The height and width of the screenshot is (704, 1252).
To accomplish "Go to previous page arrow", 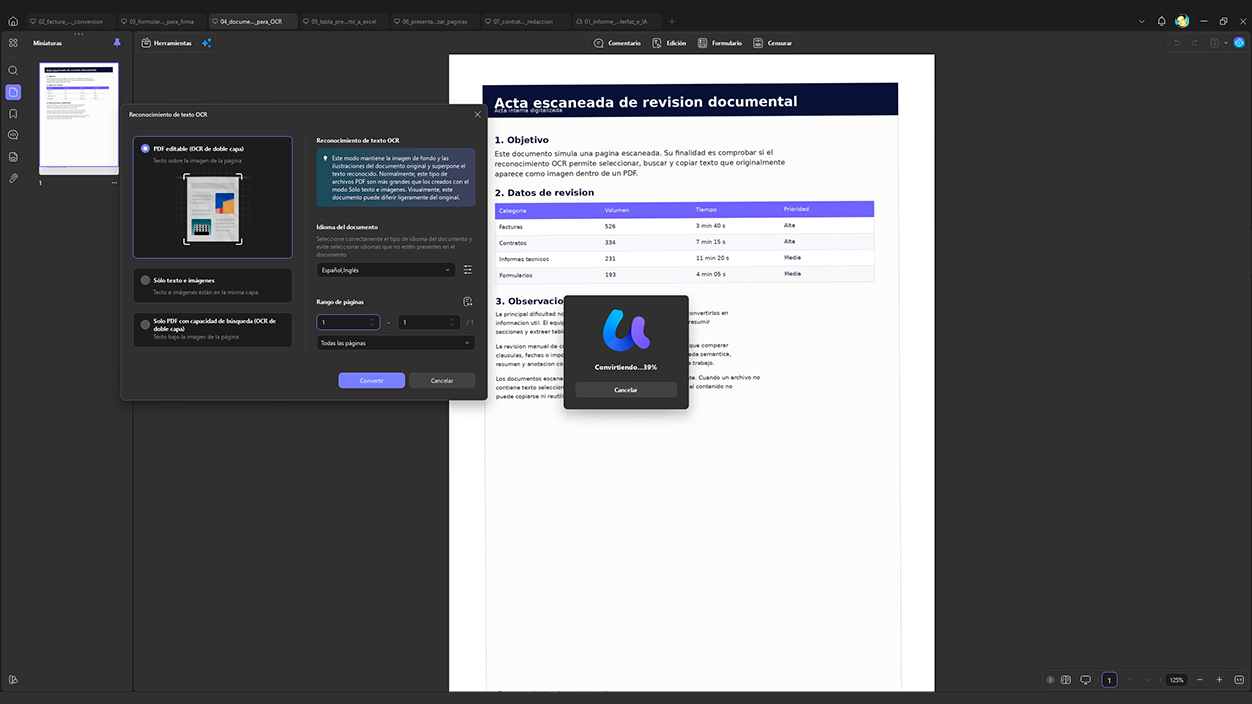I will [1129, 680].
